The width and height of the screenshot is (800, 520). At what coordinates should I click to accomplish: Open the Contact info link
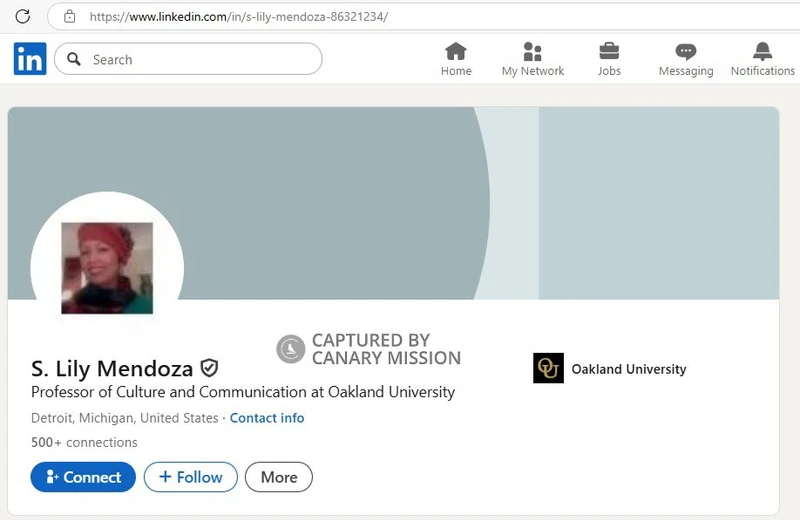267,418
